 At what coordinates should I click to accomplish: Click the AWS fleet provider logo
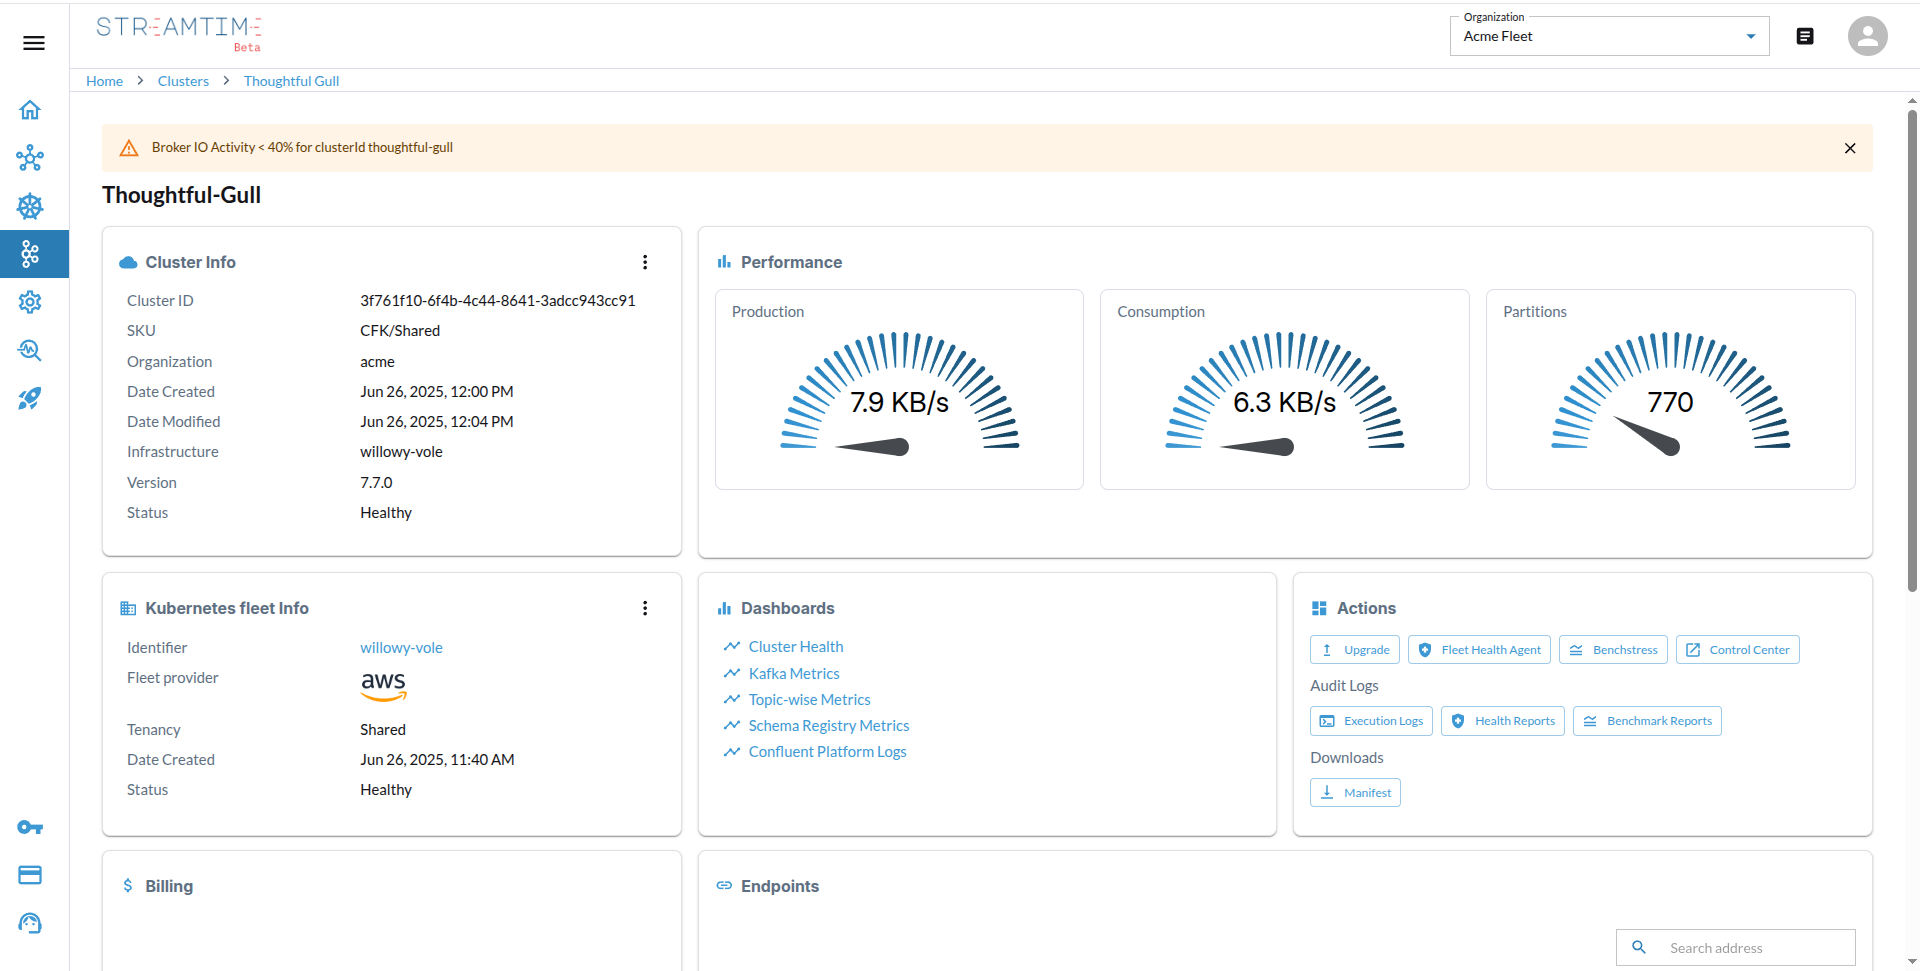click(383, 686)
